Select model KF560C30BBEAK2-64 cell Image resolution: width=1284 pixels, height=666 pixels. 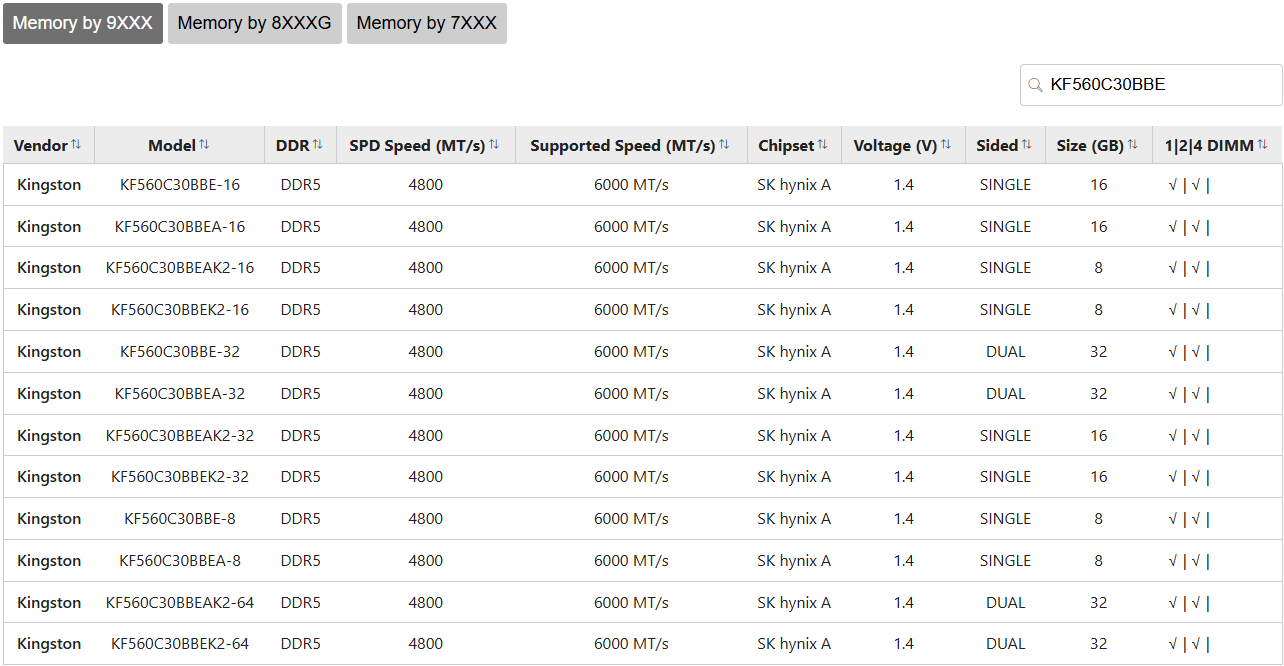[180, 603]
